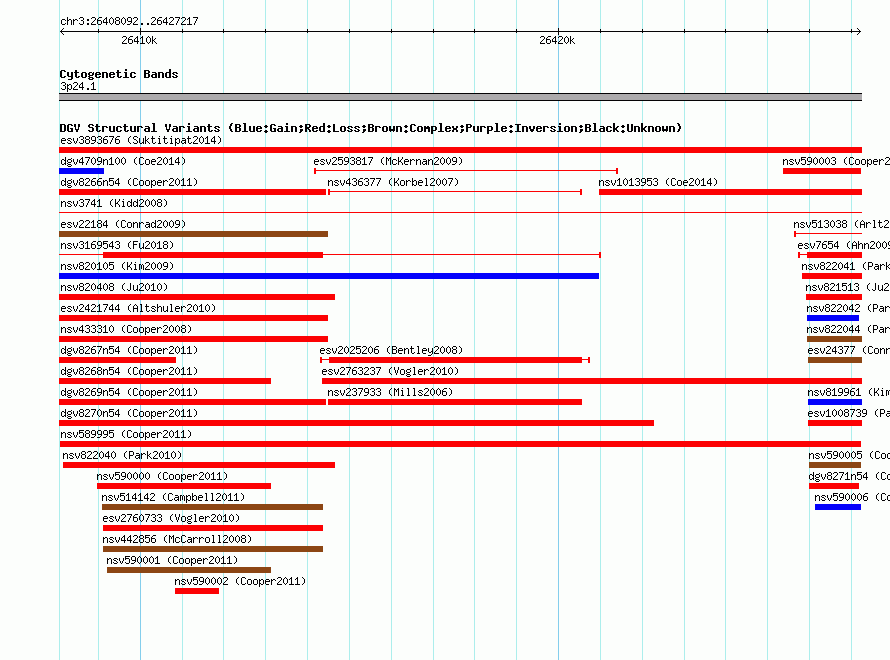Click the 26410k ruler position label
This screenshot has height=660, width=890.
click(x=139, y=40)
